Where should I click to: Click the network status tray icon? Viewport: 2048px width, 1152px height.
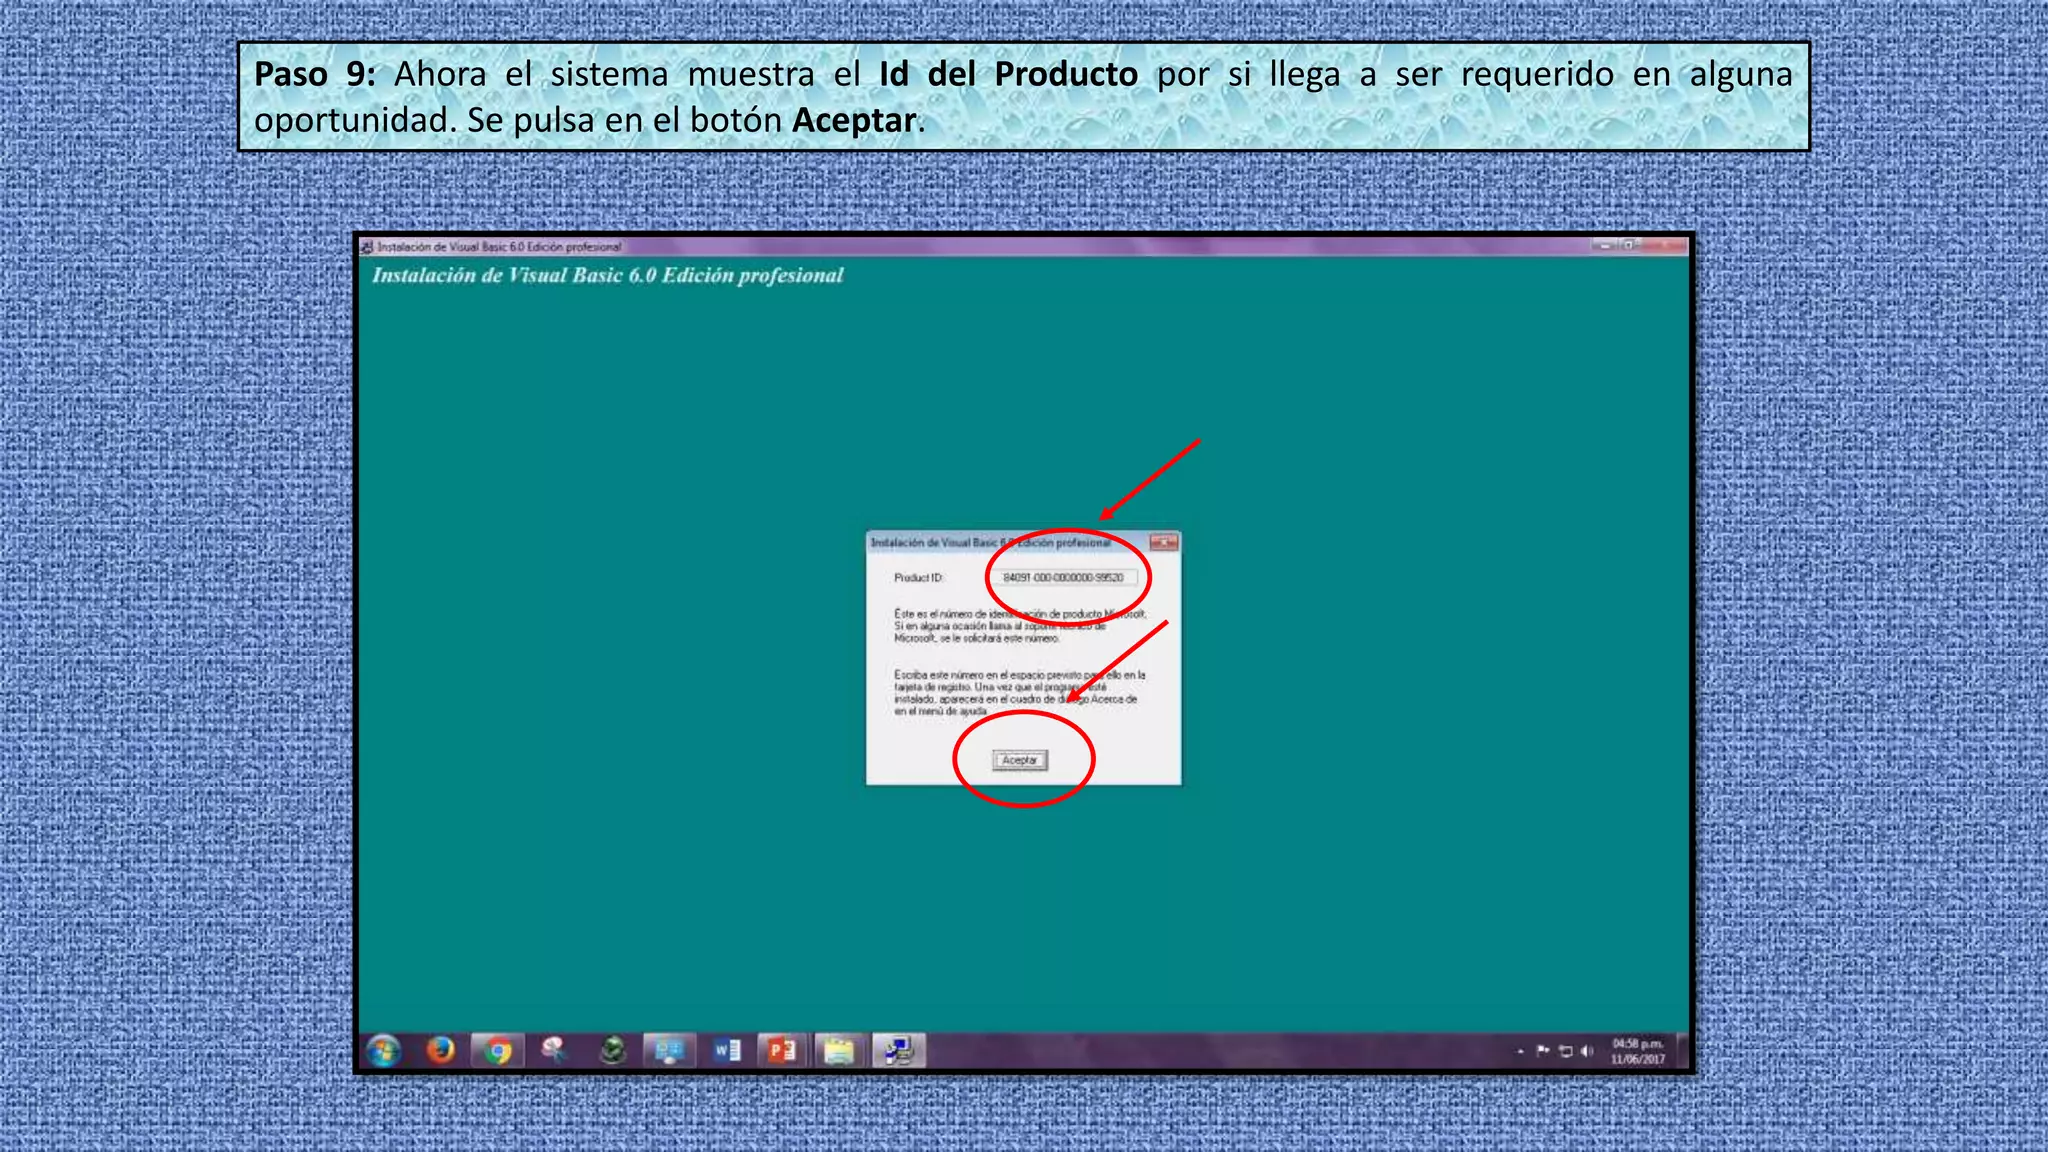(1565, 1051)
